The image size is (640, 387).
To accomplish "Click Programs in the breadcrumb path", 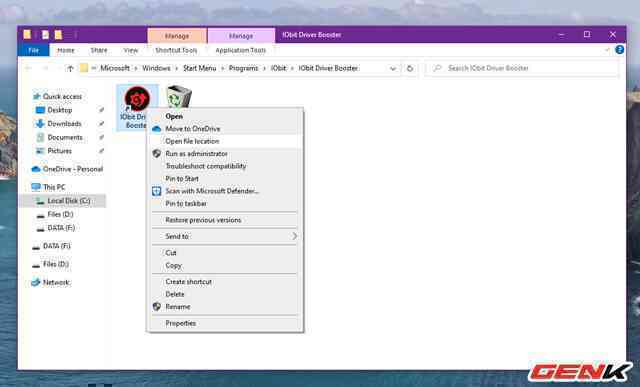I will click(x=243, y=68).
